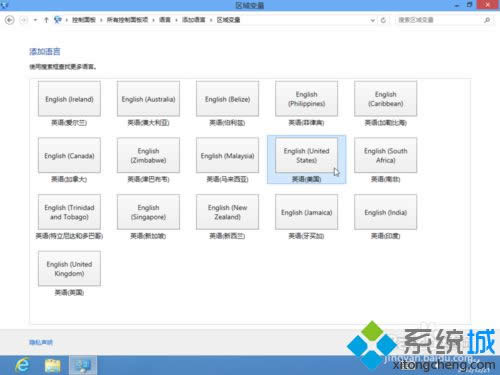
Task: Open the privacy statement link at bottom
Action: tap(41, 342)
